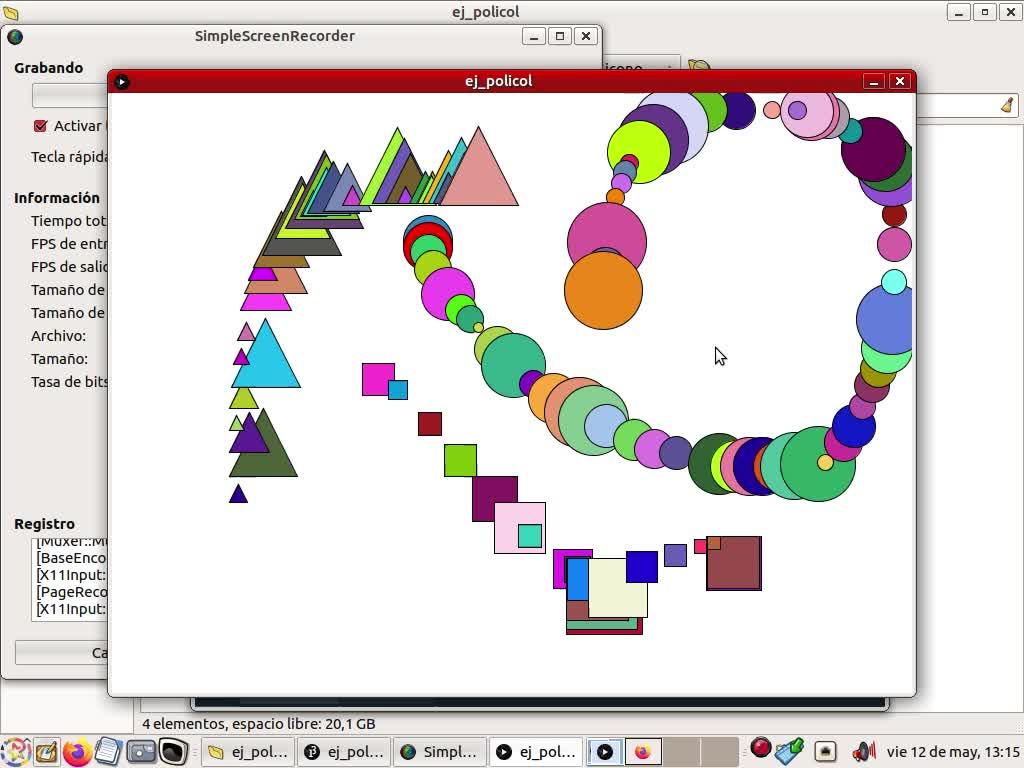The width and height of the screenshot is (1024, 768).
Task: Click the big salmon pink triangle
Action: pyautogui.click(x=479, y=178)
